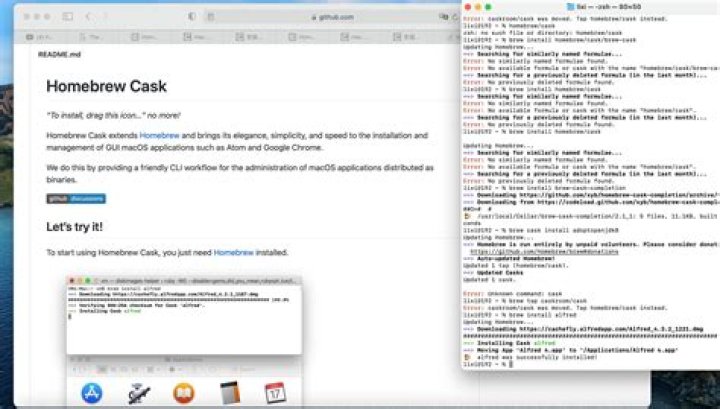Click the translate icon in address bar

(444, 17)
